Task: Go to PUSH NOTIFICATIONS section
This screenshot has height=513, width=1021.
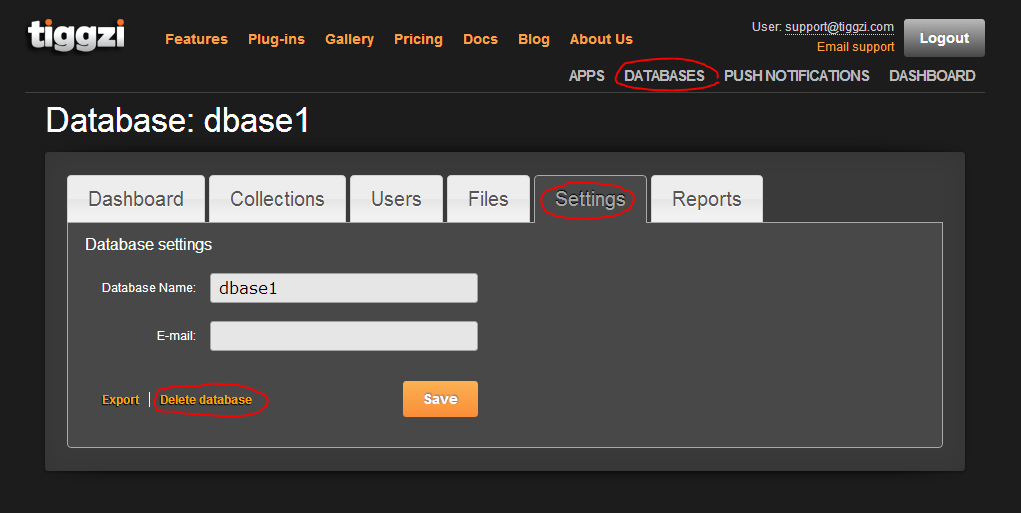Action: (x=796, y=76)
